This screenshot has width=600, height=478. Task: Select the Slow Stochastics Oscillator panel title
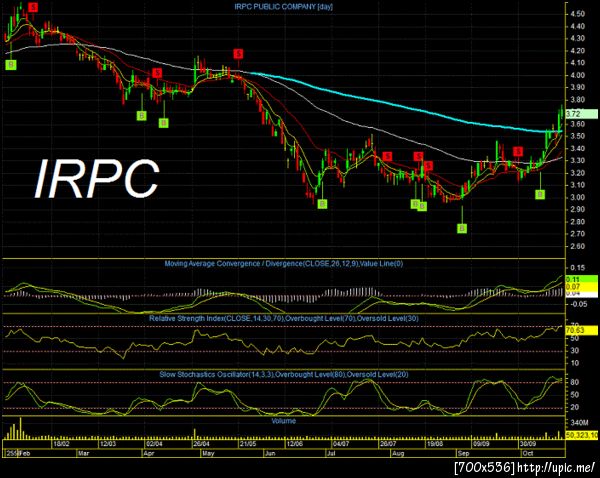point(284,374)
